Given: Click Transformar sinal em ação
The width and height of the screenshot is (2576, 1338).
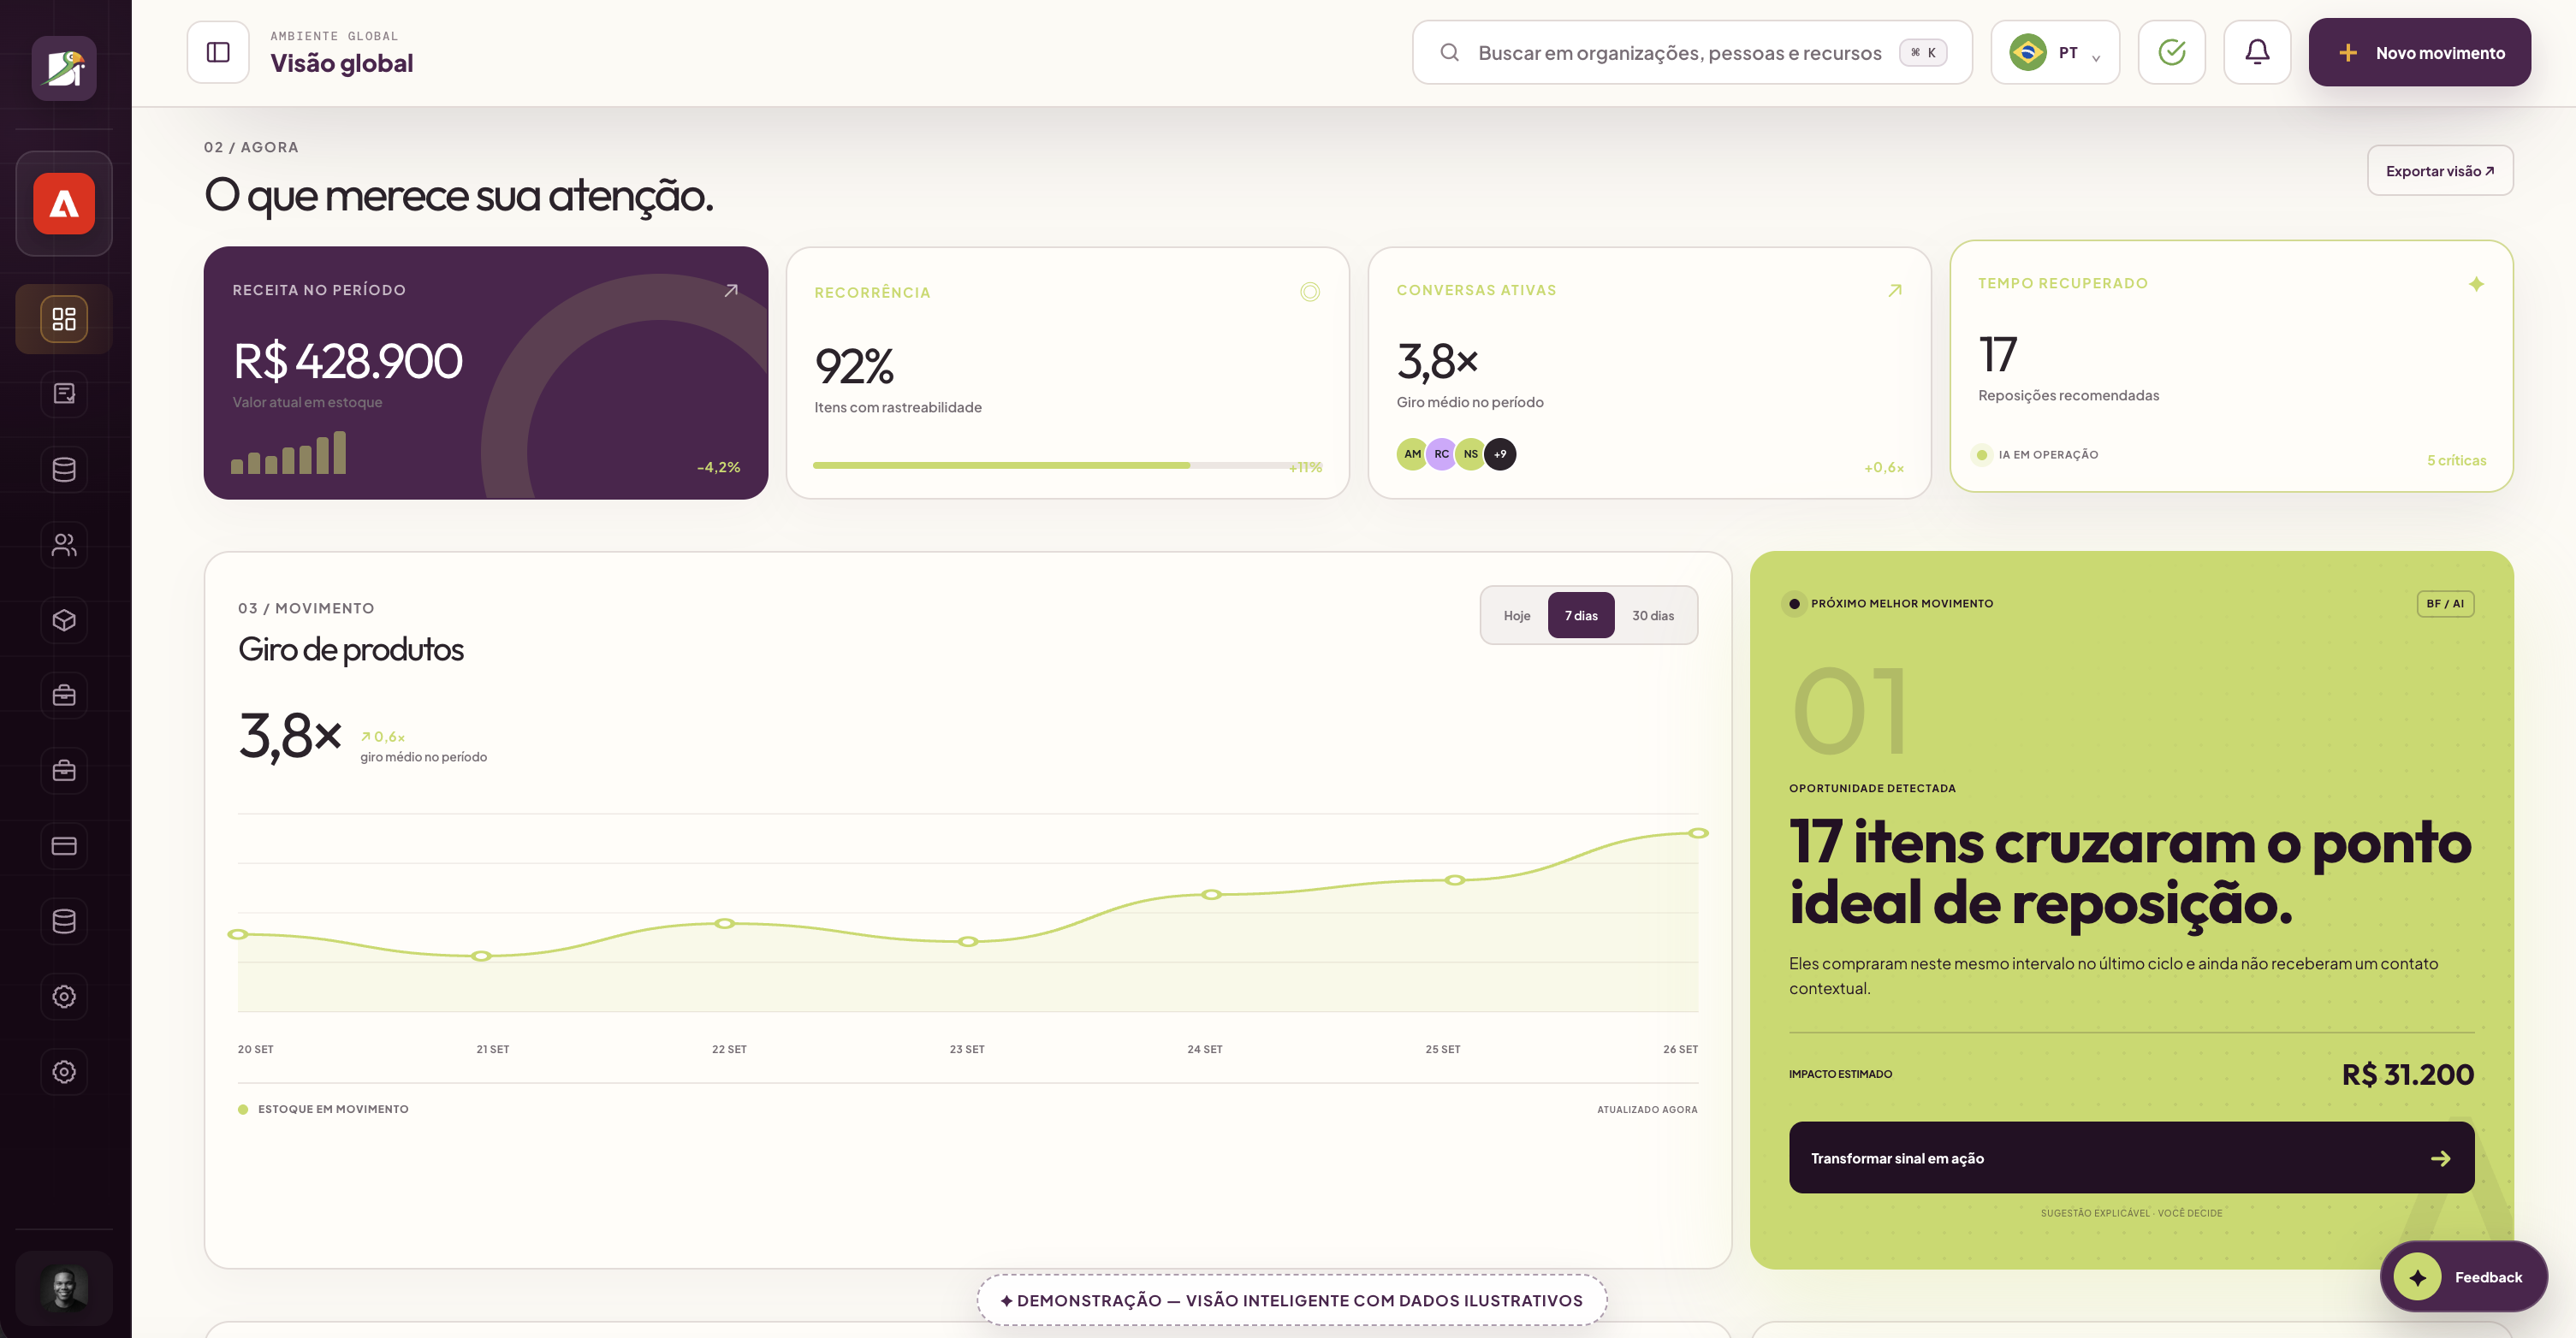Looking at the screenshot, I should pyautogui.click(x=2131, y=1157).
